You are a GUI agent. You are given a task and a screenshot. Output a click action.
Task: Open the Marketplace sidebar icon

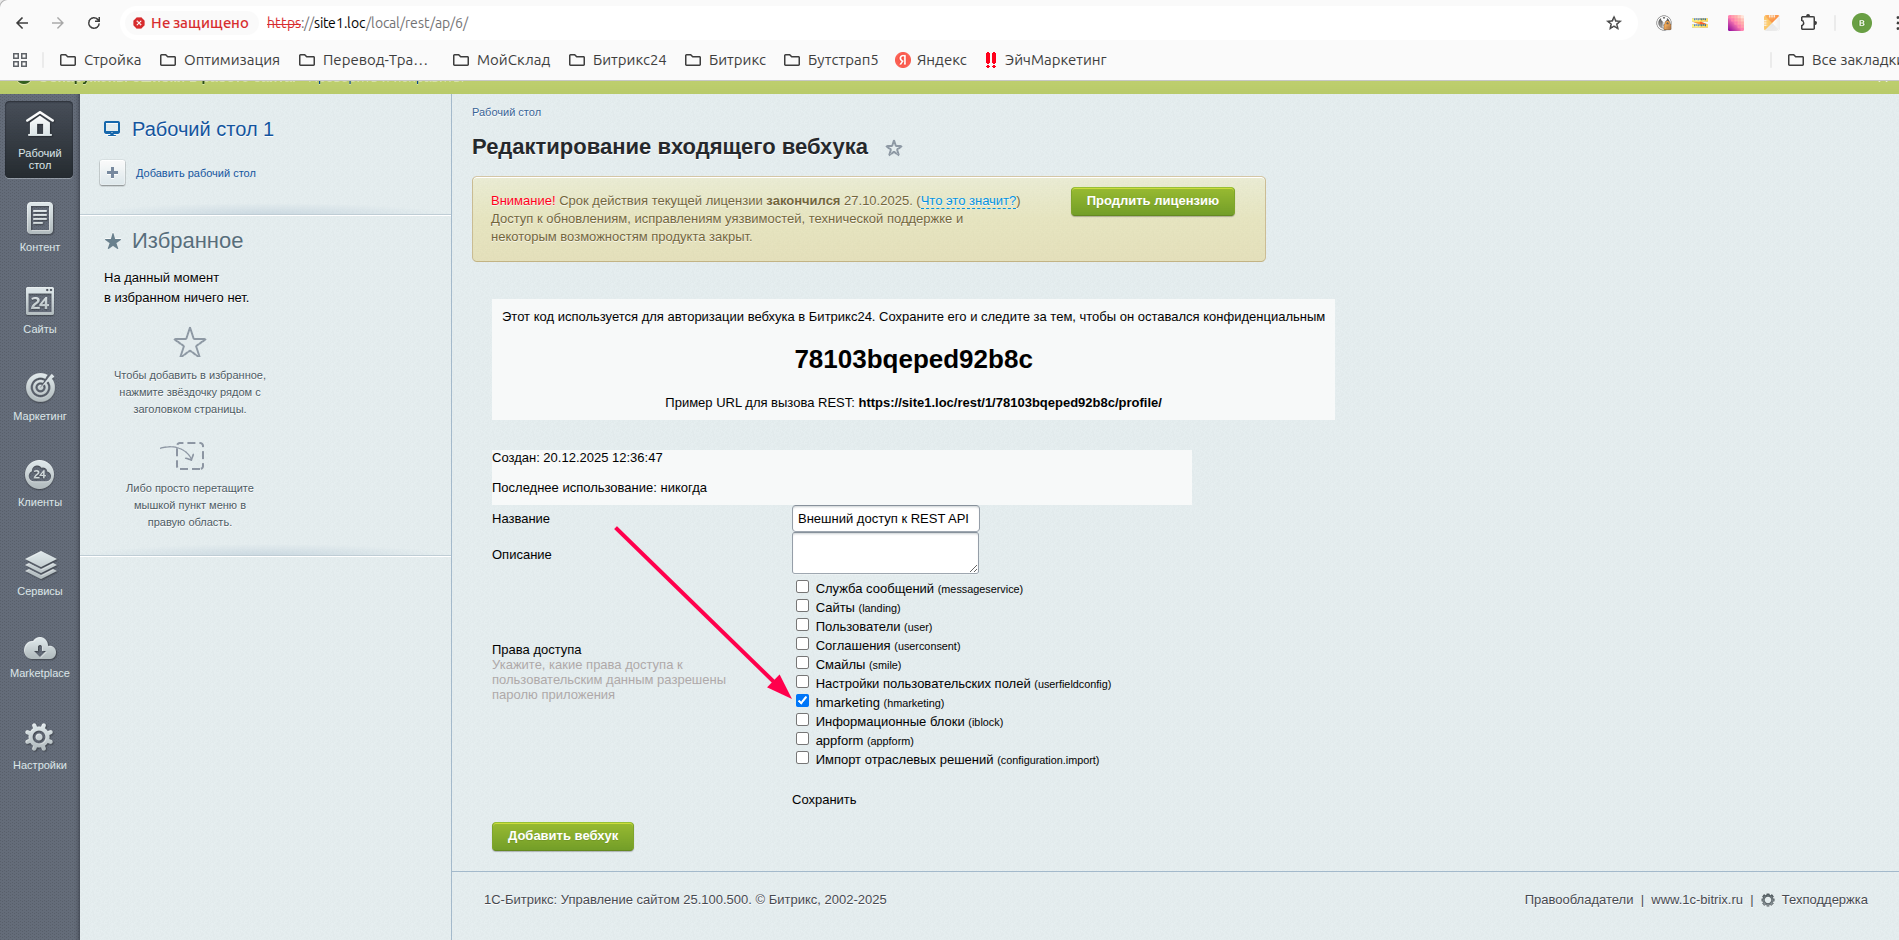click(x=39, y=656)
